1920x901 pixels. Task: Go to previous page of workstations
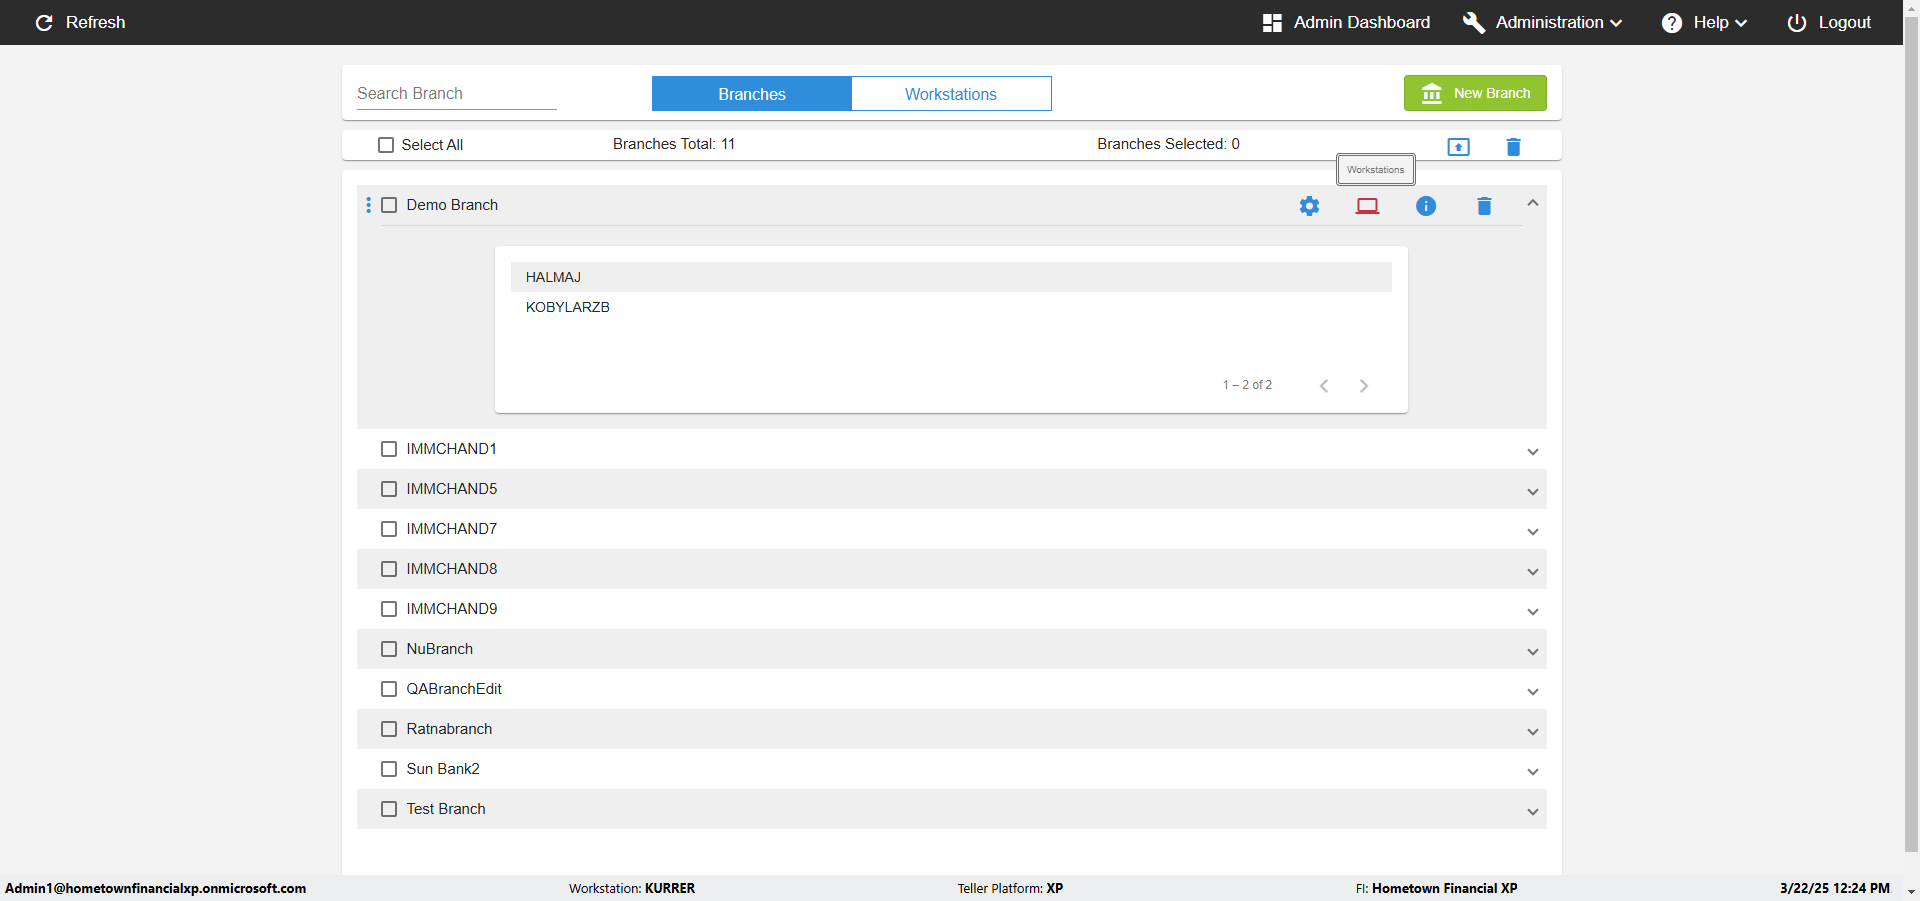(1324, 386)
